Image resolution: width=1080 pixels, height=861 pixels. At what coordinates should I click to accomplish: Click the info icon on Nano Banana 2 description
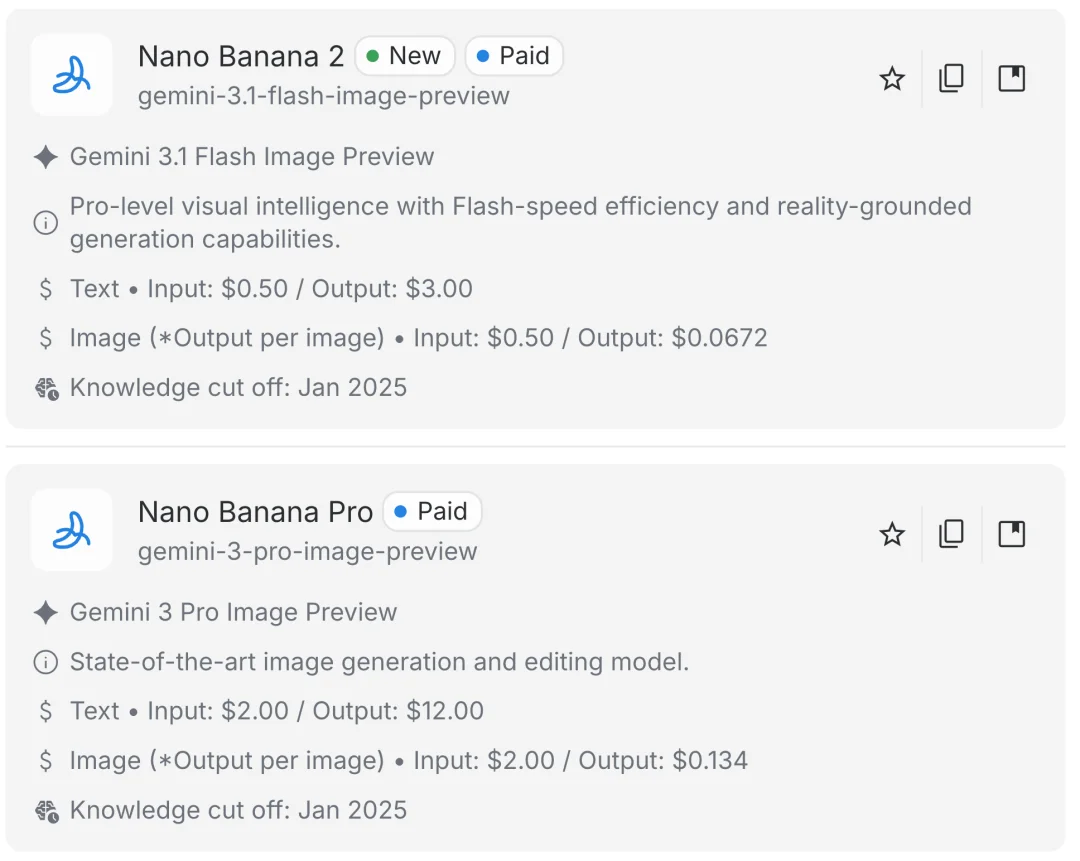(x=45, y=223)
